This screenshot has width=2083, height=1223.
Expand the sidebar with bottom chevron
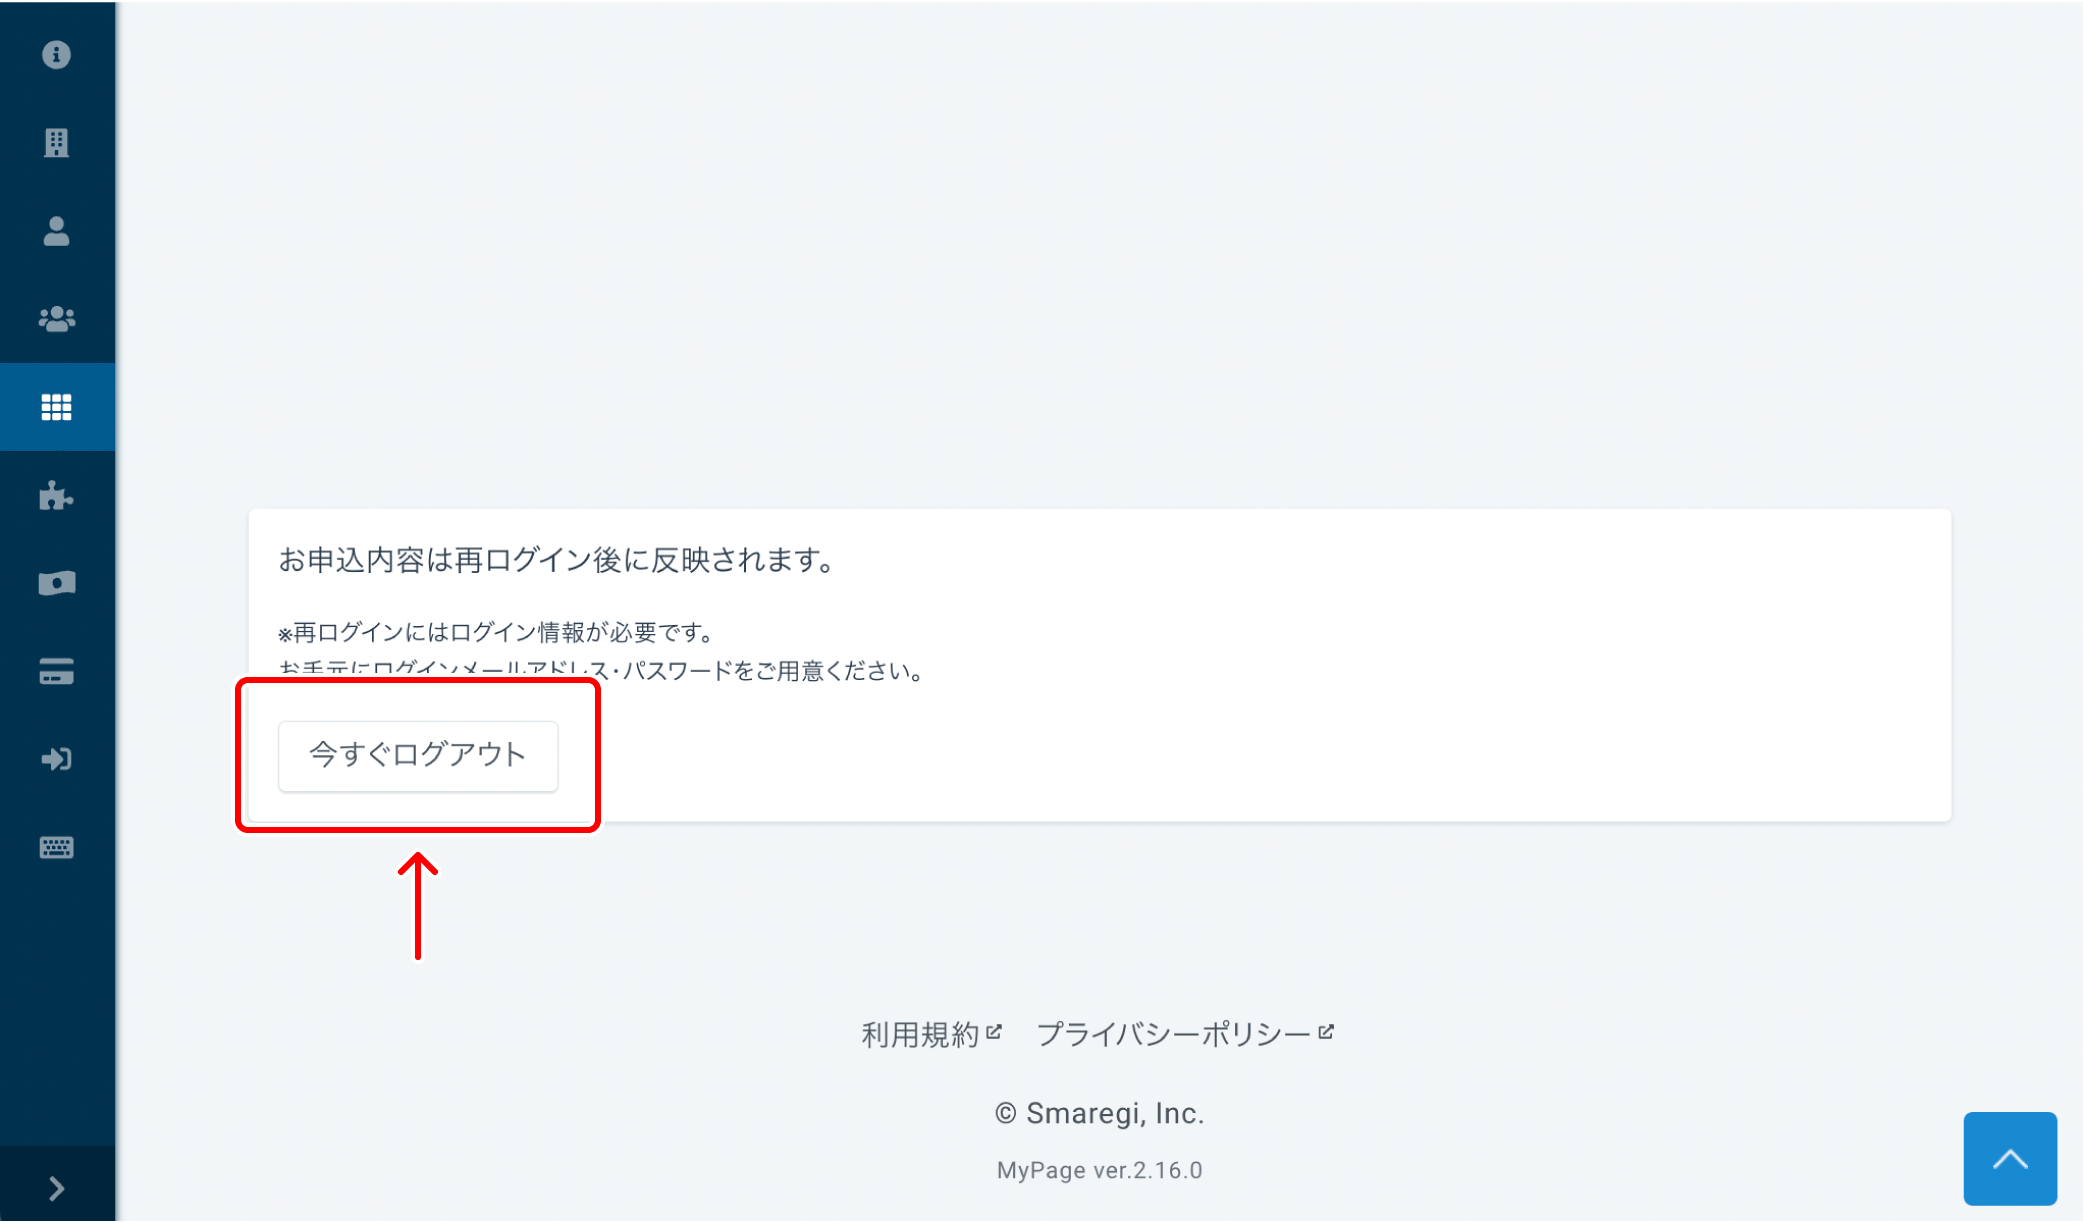(56, 1188)
